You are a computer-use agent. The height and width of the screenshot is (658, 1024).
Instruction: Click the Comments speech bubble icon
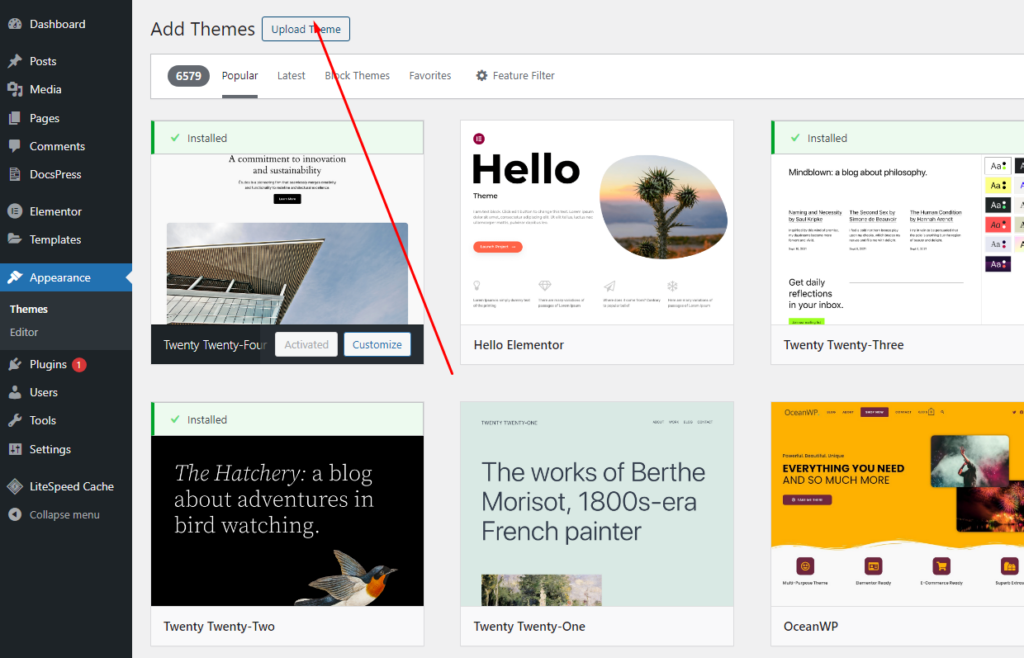pyautogui.click(x=15, y=146)
